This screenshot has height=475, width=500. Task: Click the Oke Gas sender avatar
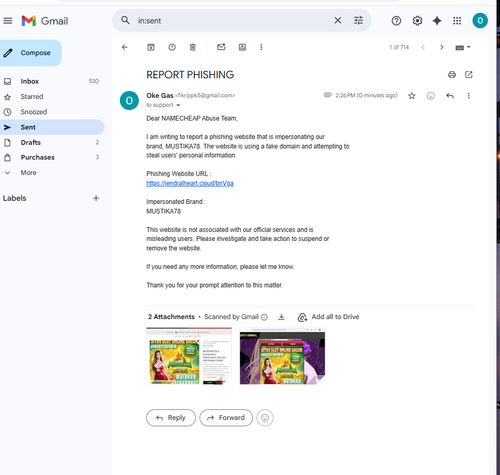click(129, 100)
